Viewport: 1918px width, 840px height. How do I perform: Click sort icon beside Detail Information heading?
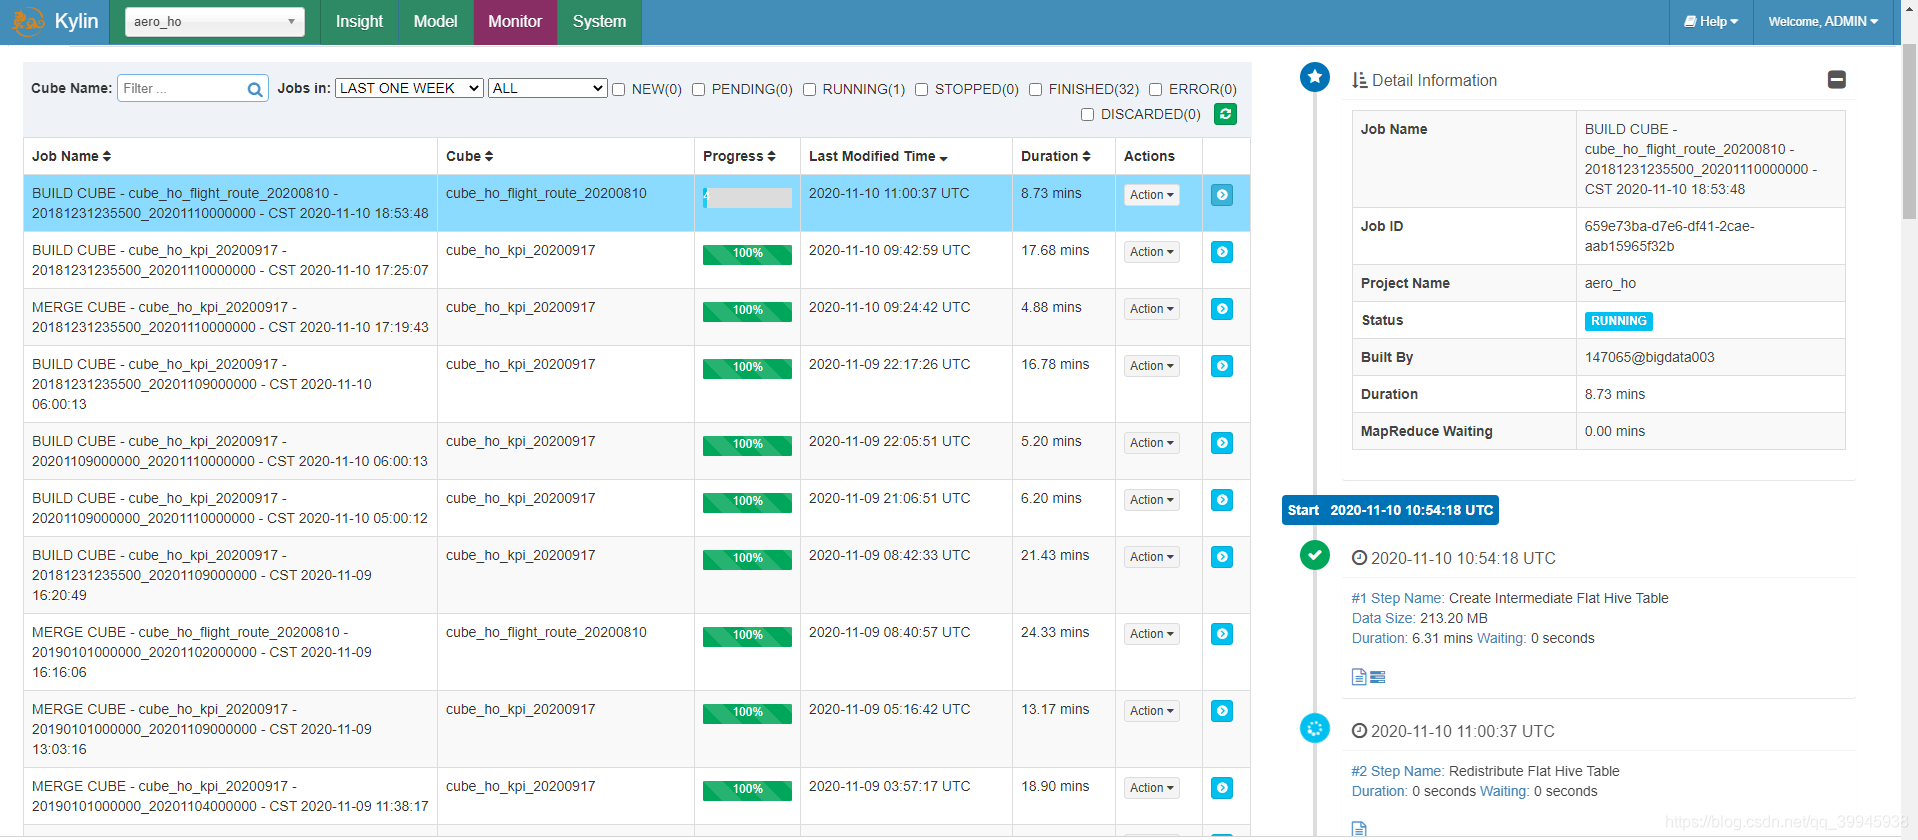click(x=1360, y=80)
